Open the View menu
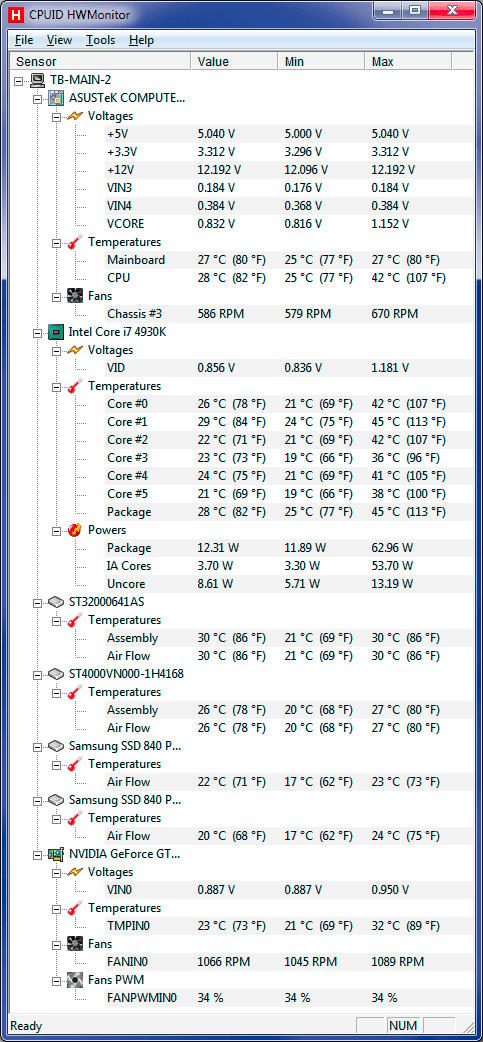 (59, 40)
